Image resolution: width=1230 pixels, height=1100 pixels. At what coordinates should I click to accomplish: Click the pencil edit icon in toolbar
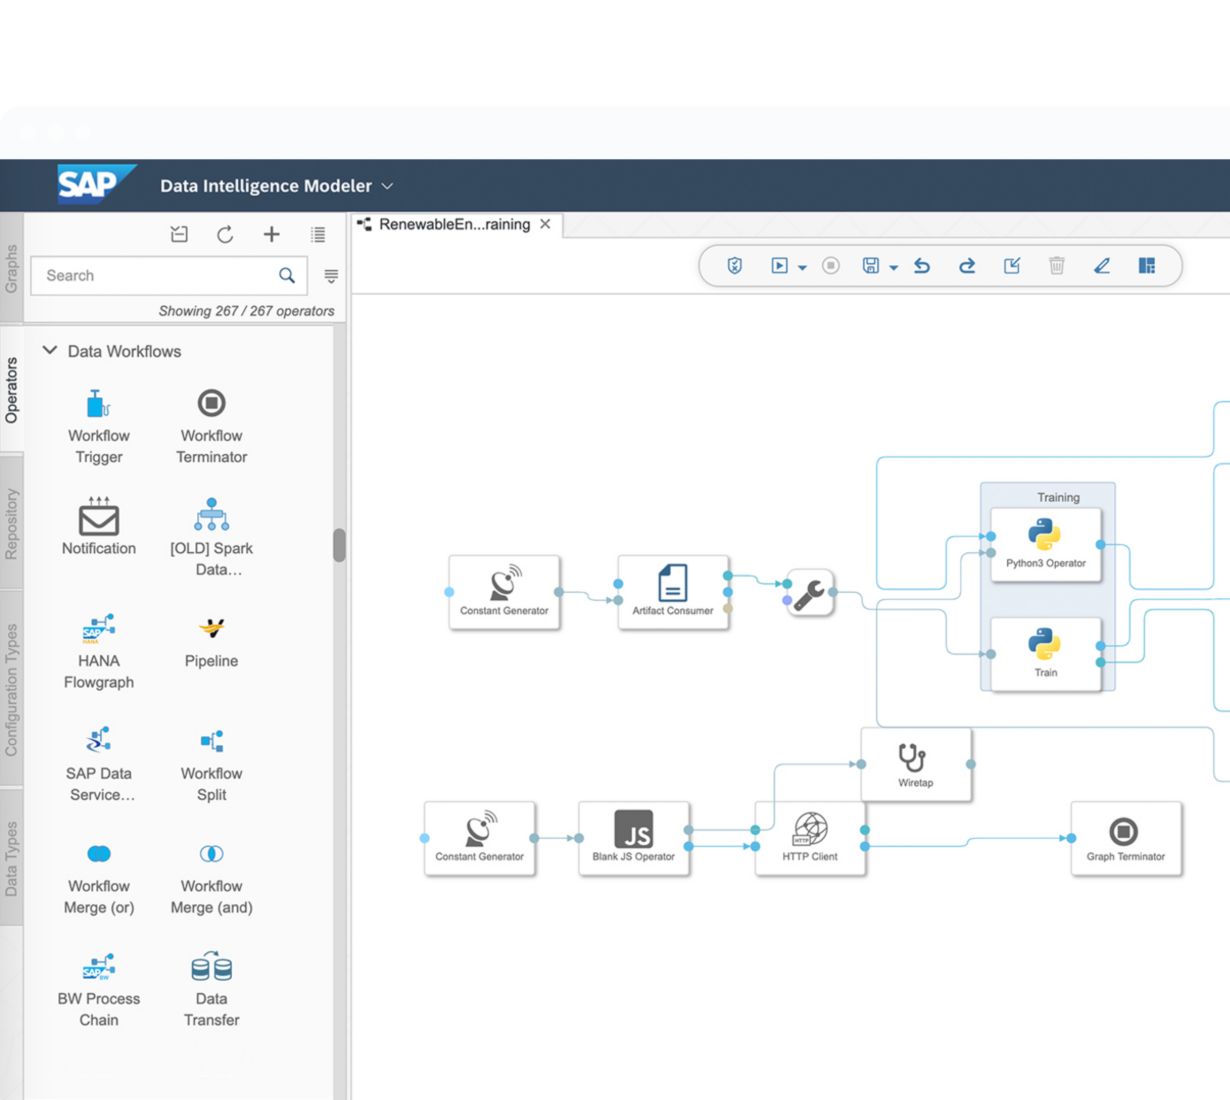[x=1102, y=266]
